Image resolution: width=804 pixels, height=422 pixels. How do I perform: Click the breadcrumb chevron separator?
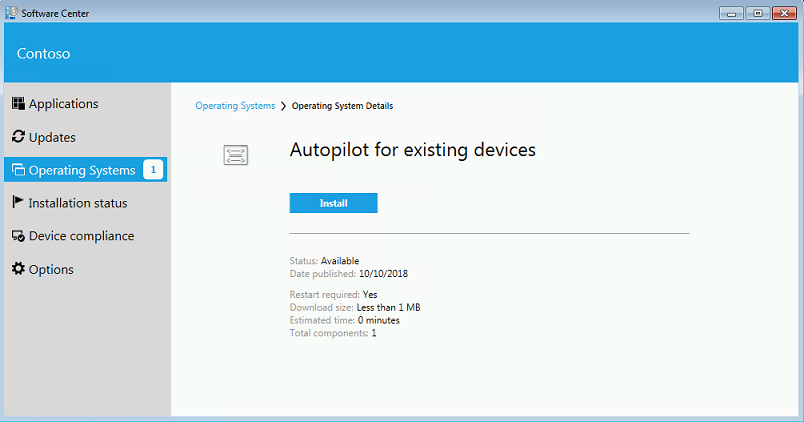pyautogui.click(x=283, y=106)
